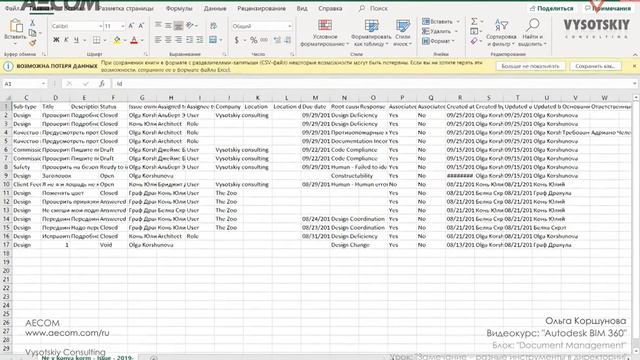The image size is (640, 360).
Task: Click the AutoSum sigma icon
Action: point(474,21)
